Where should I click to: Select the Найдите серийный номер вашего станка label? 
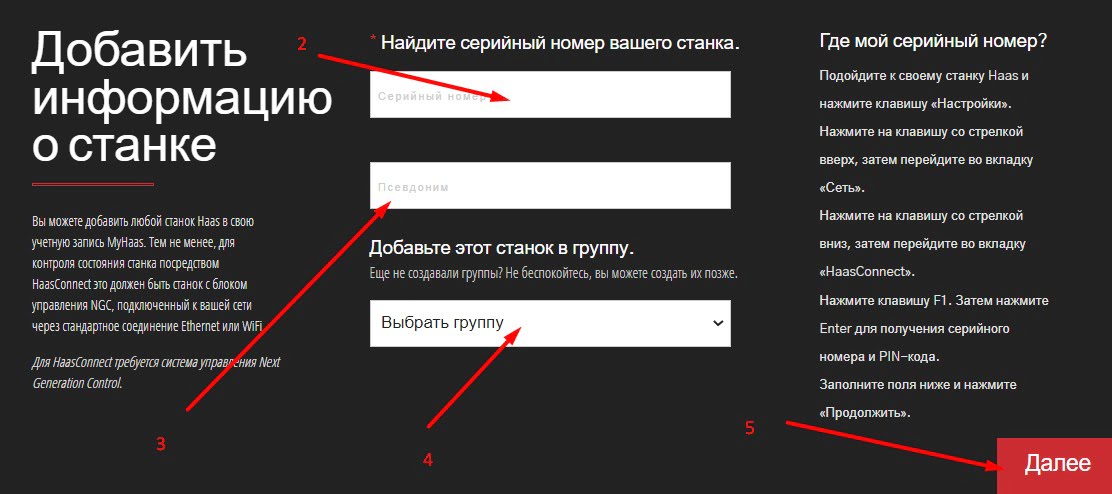coord(560,43)
